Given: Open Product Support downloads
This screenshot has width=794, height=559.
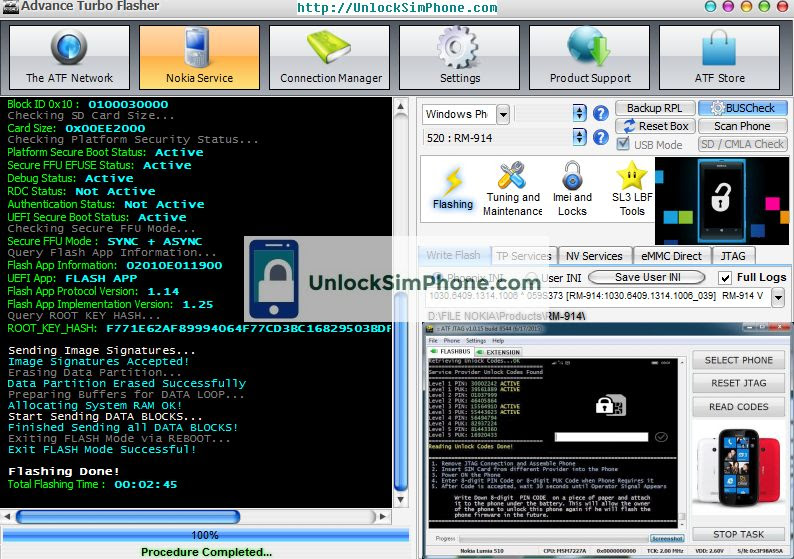Looking at the screenshot, I should [589, 58].
